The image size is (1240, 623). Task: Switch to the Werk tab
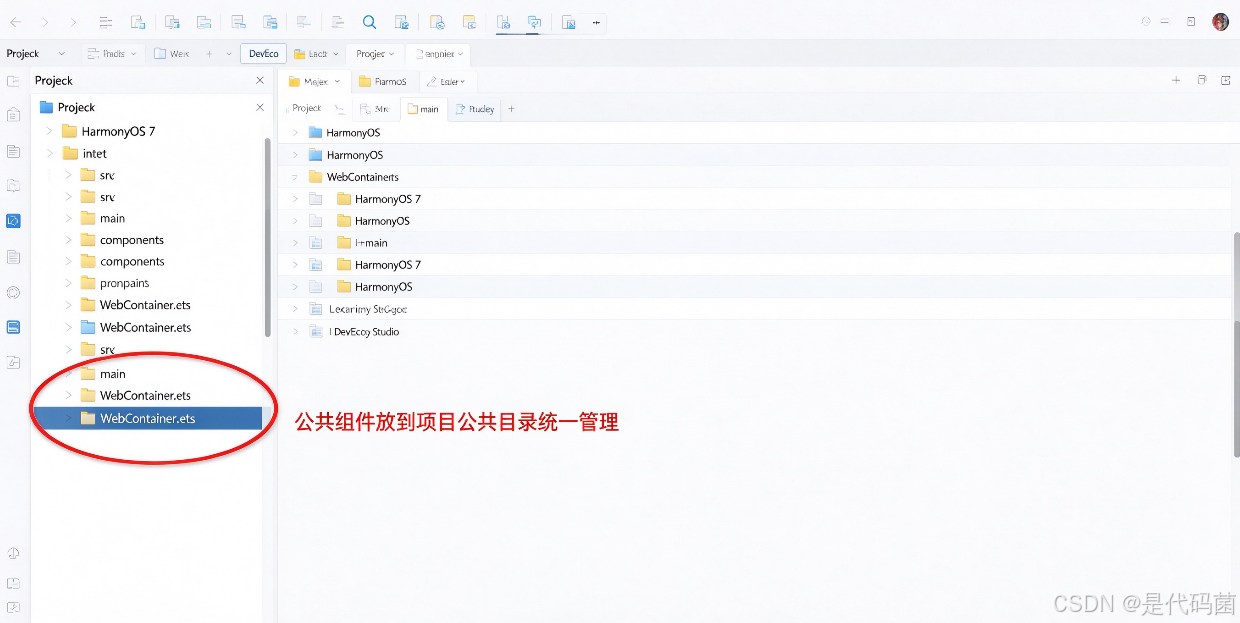pos(172,54)
